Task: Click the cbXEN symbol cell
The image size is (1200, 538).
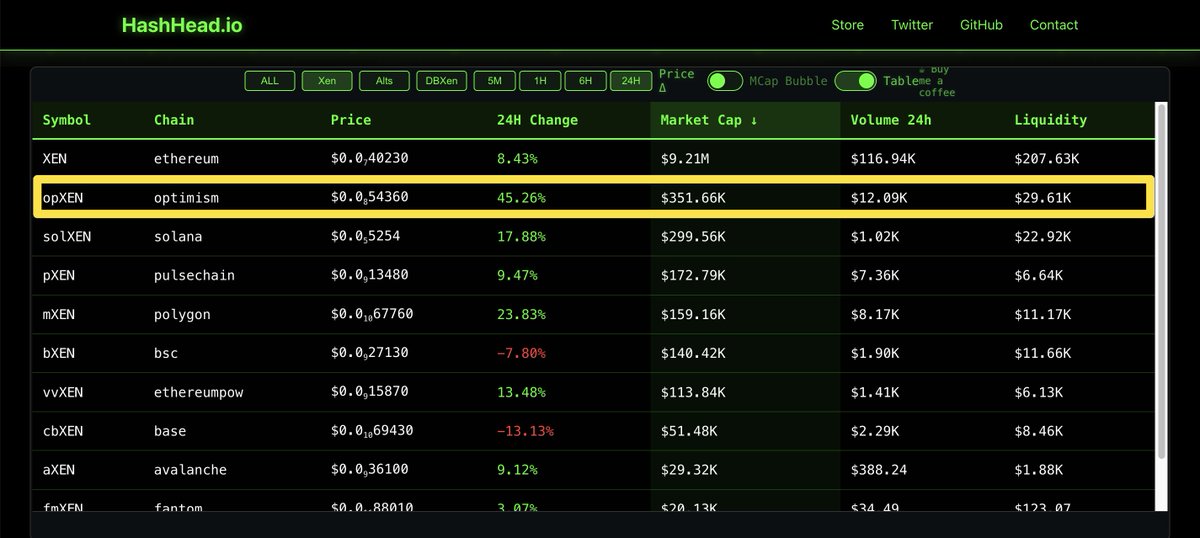Action: coord(63,431)
